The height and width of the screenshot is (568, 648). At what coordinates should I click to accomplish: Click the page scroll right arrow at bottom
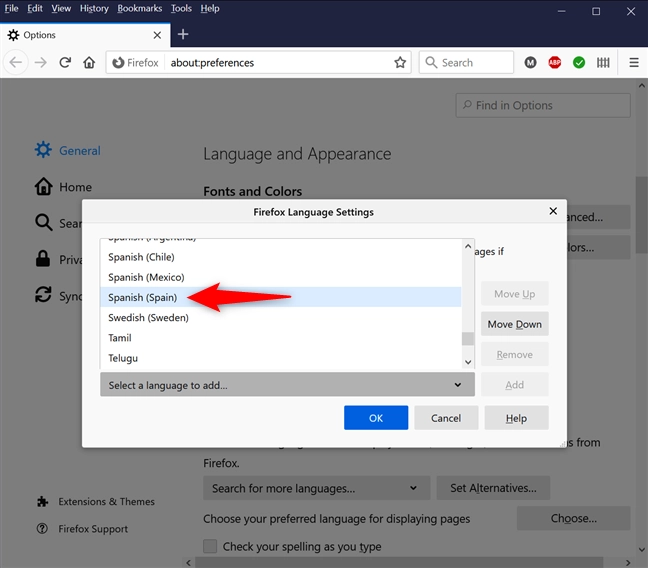point(628,563)
